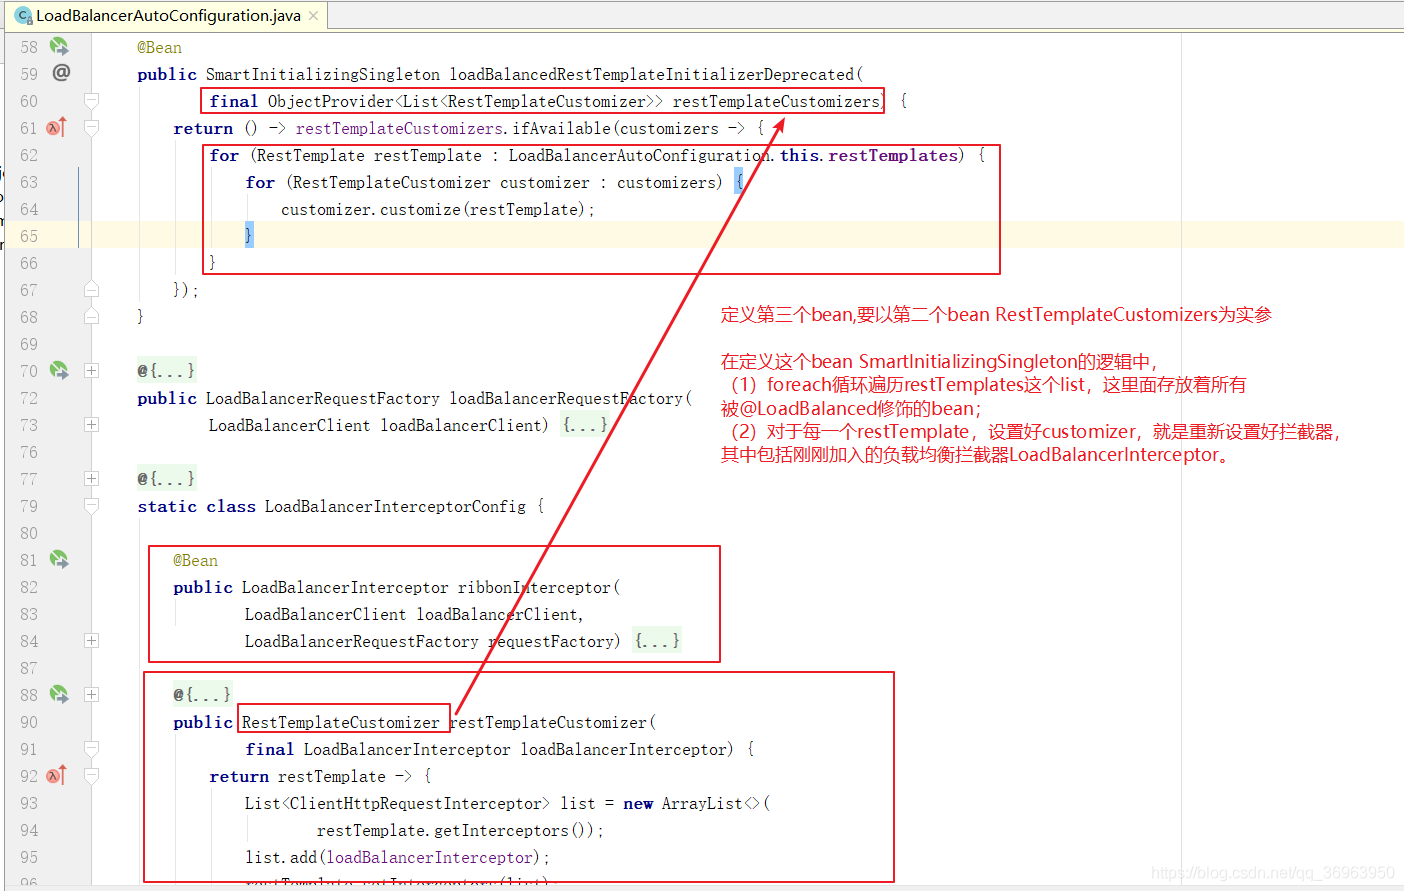Click the ifAvailable method call on line 61

point(562,128)
